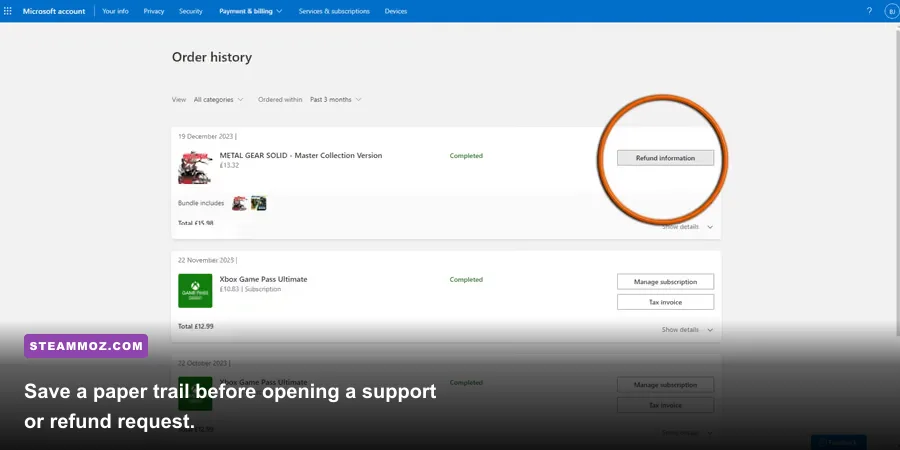Viewport: 900px width, 450px height.
Task: Go to Your info tab
Action: 115,11
